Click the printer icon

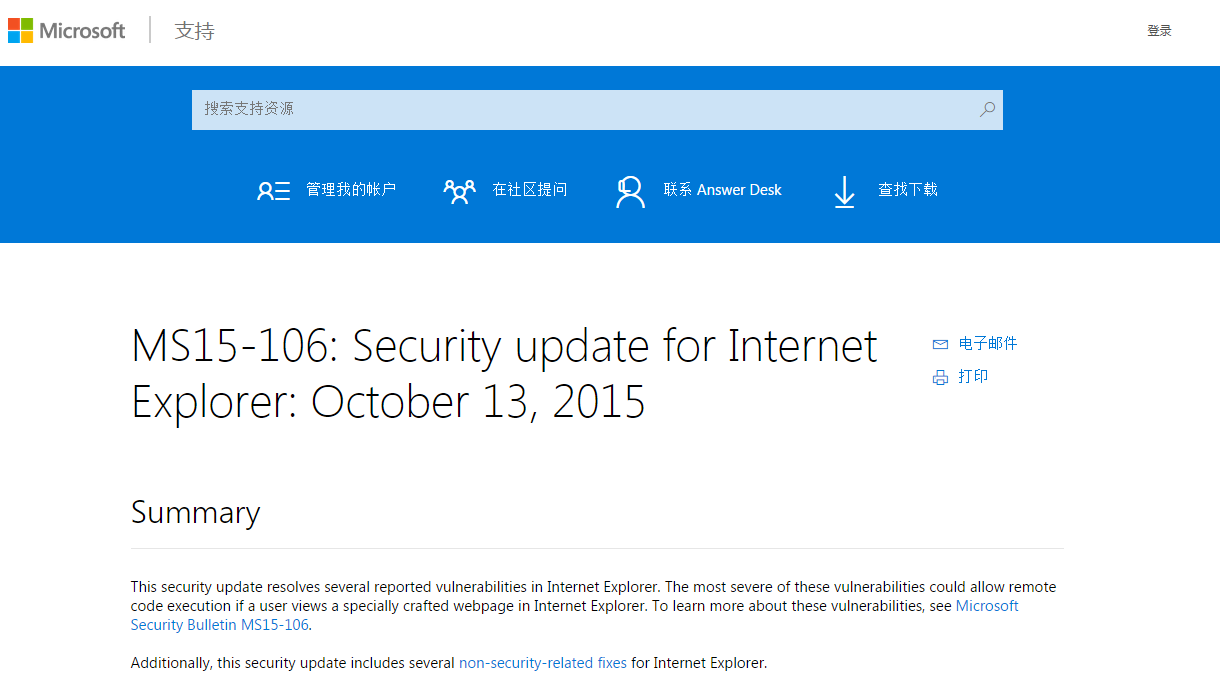tap(940, 377)
